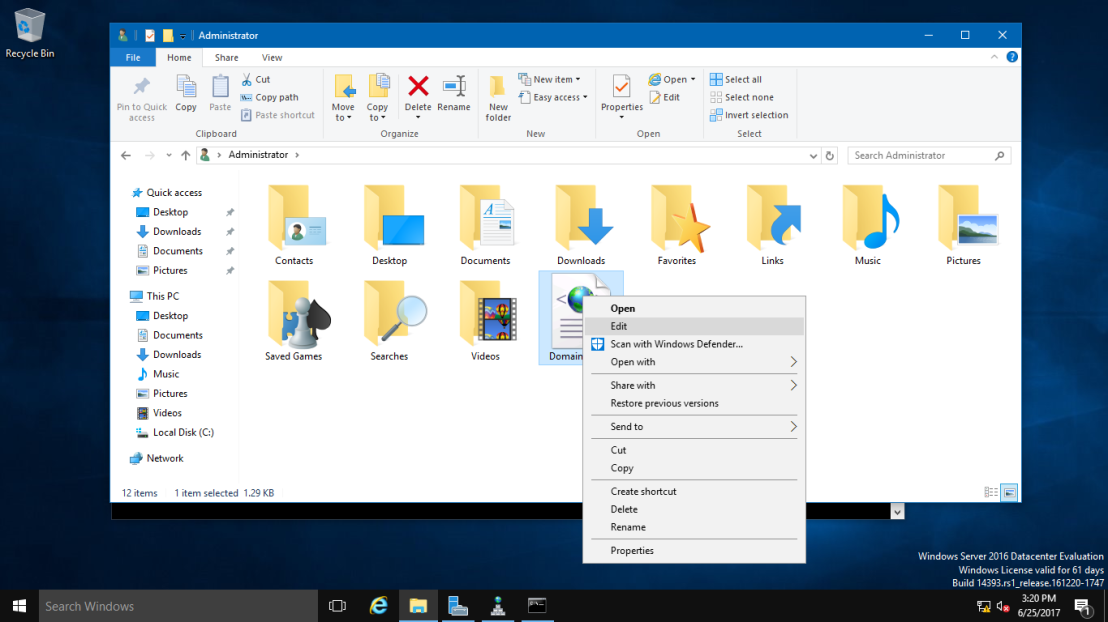Screen dimensions: 1108x622
Task: Open Internet Explorer from taskbar
Action: (x=378, y=606)
